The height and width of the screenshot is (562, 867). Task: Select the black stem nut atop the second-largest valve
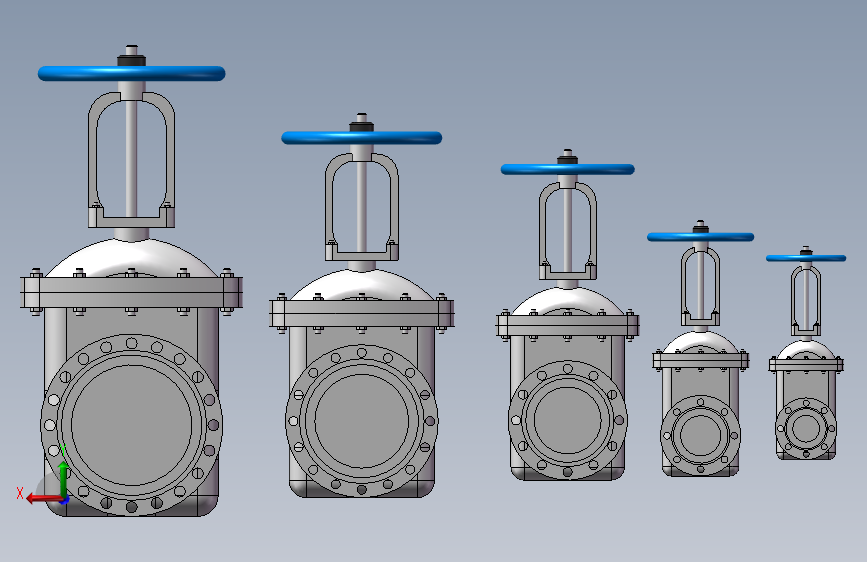click(362, 126)
